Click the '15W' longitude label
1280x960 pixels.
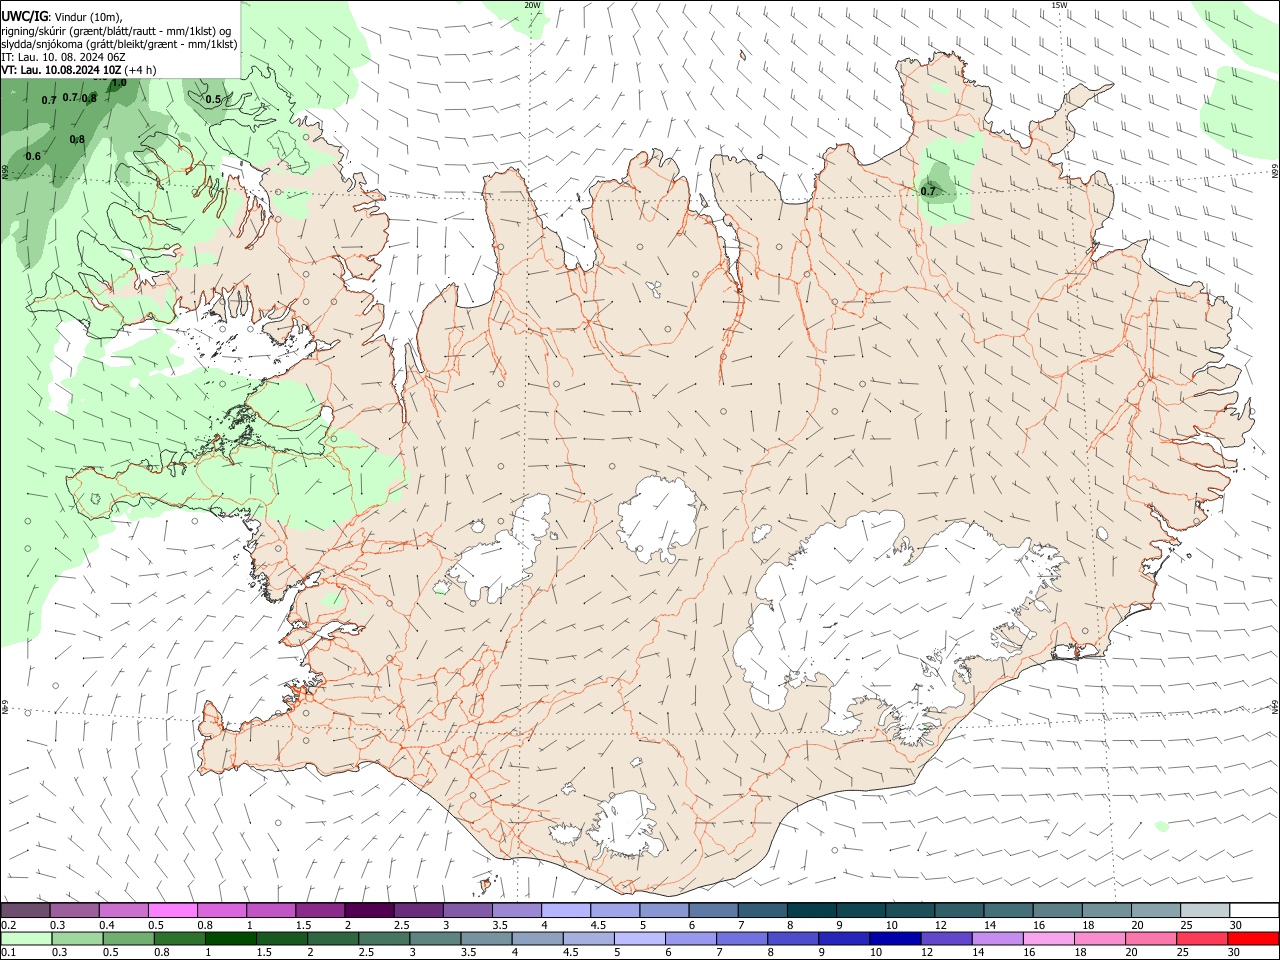[x=1061, y=5]
